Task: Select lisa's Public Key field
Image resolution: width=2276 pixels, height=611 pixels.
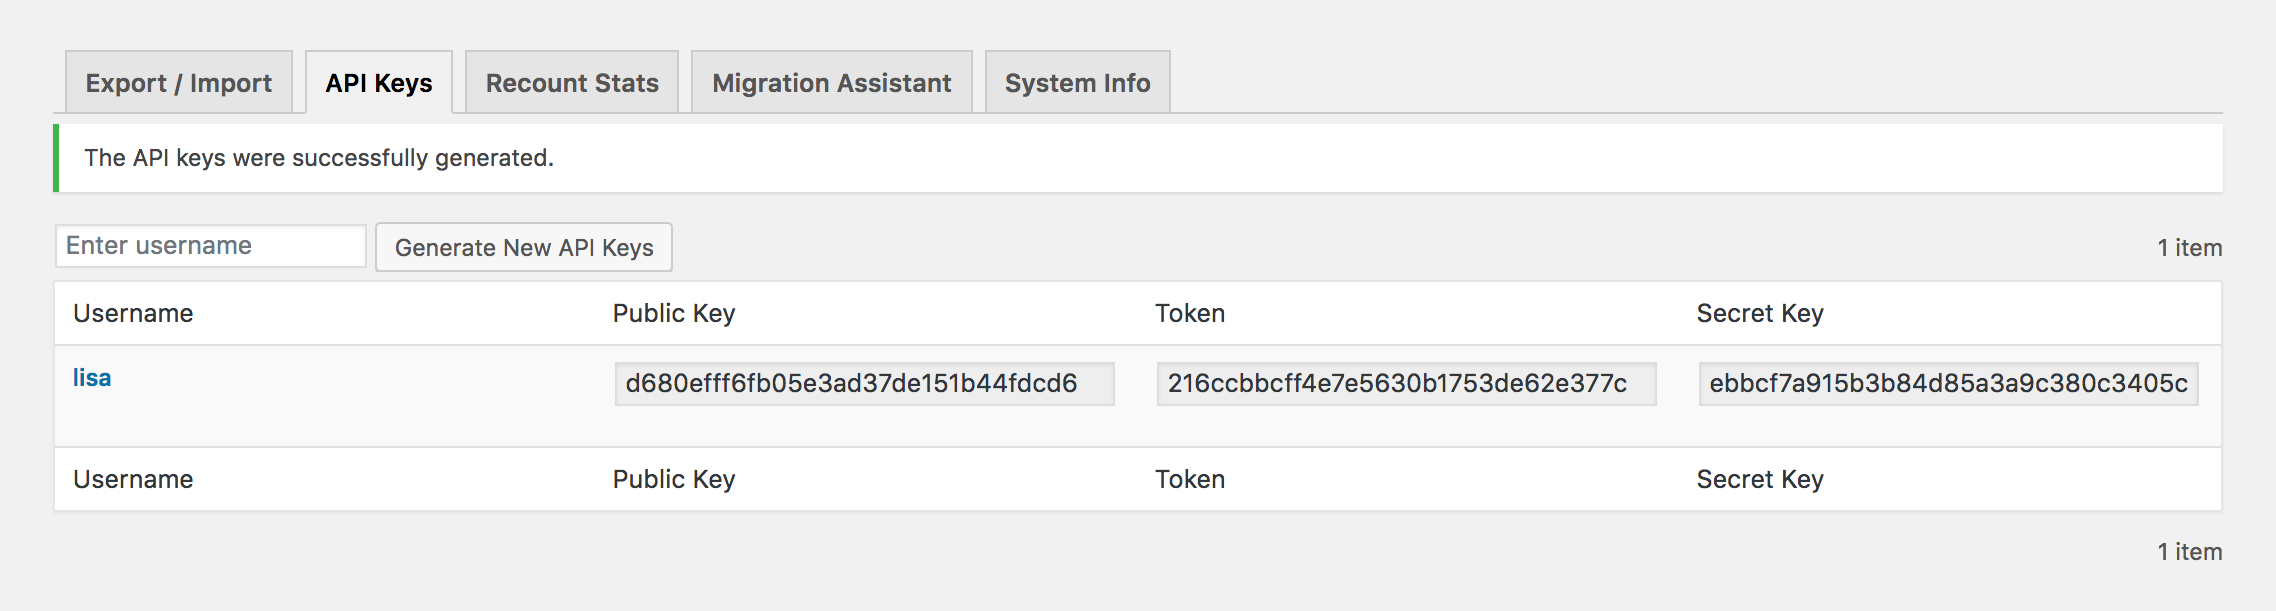Action: [865, 384]
